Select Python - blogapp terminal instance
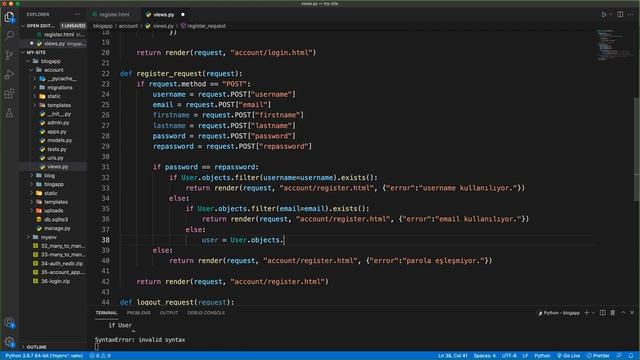The height and width of the screenshot is (360, 640). (559, 313)
